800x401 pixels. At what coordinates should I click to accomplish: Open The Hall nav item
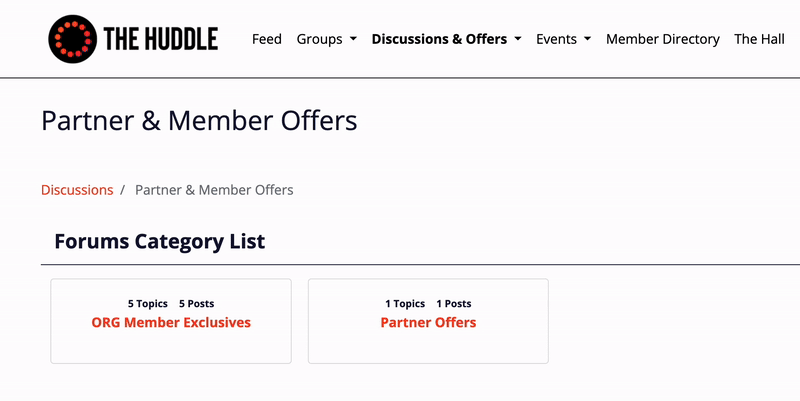759,39
